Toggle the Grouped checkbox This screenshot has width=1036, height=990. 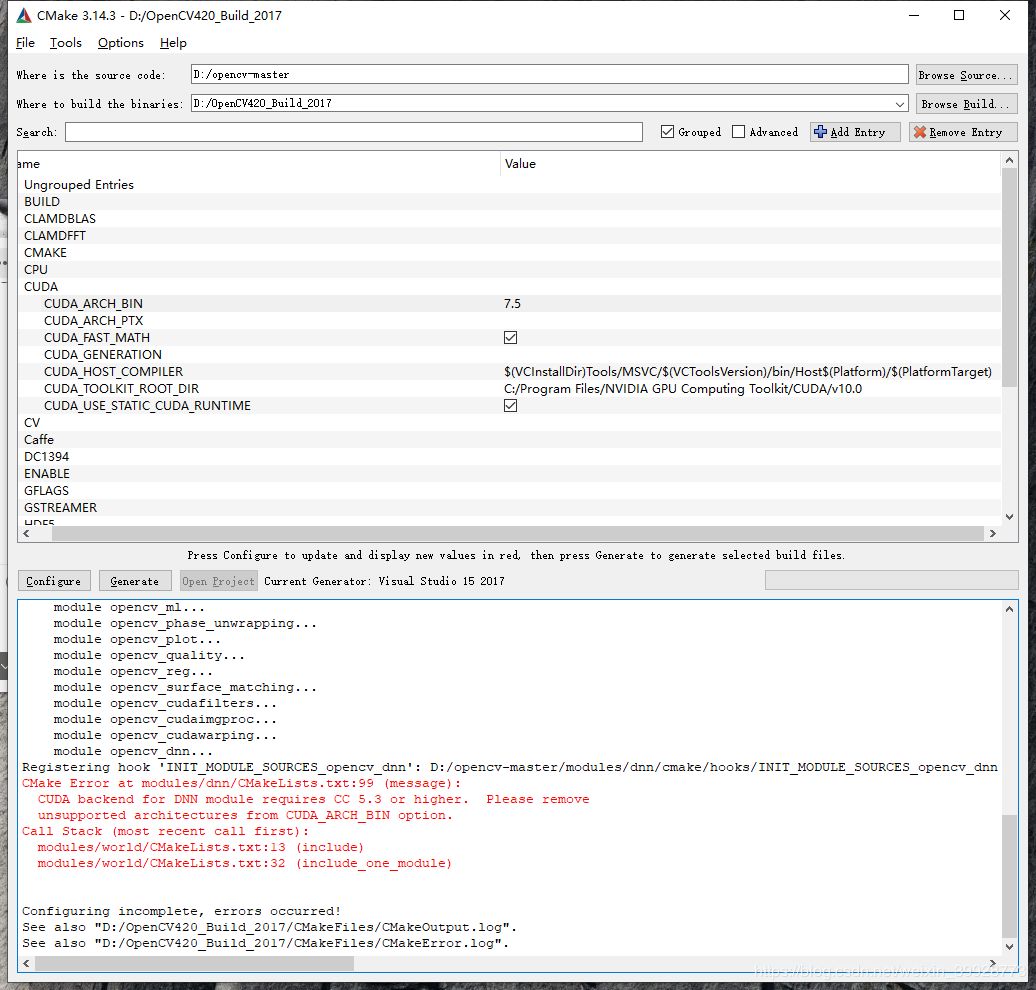click(668, 132)
